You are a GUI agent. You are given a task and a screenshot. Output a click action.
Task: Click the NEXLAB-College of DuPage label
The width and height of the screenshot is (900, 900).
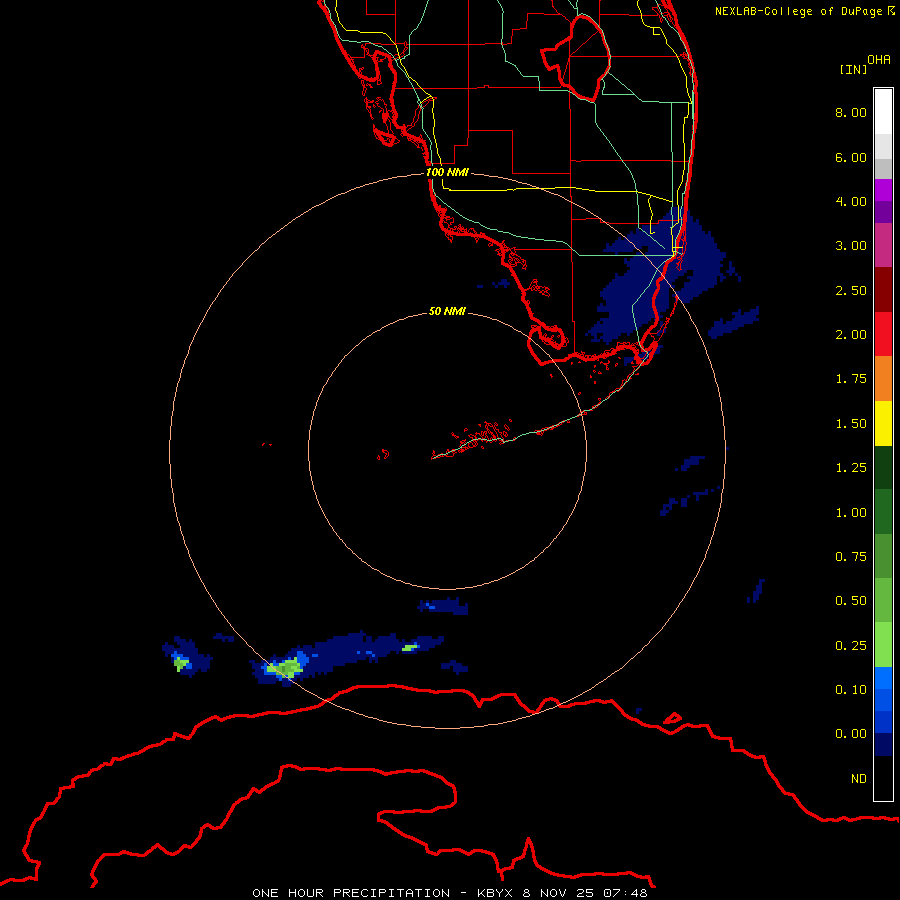pyautogui.click(x=804, y=11)
